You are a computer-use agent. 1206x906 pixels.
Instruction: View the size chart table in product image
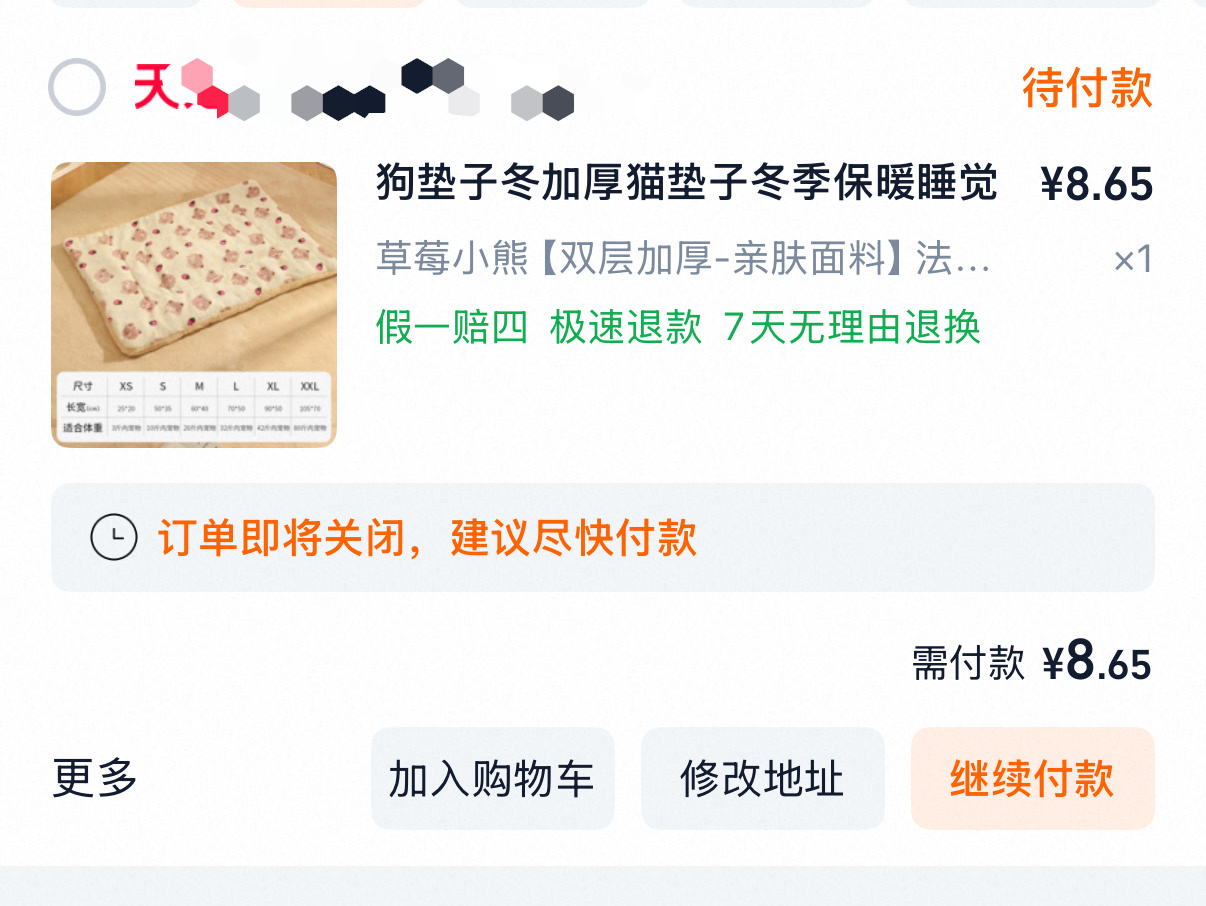coord(194,408)
